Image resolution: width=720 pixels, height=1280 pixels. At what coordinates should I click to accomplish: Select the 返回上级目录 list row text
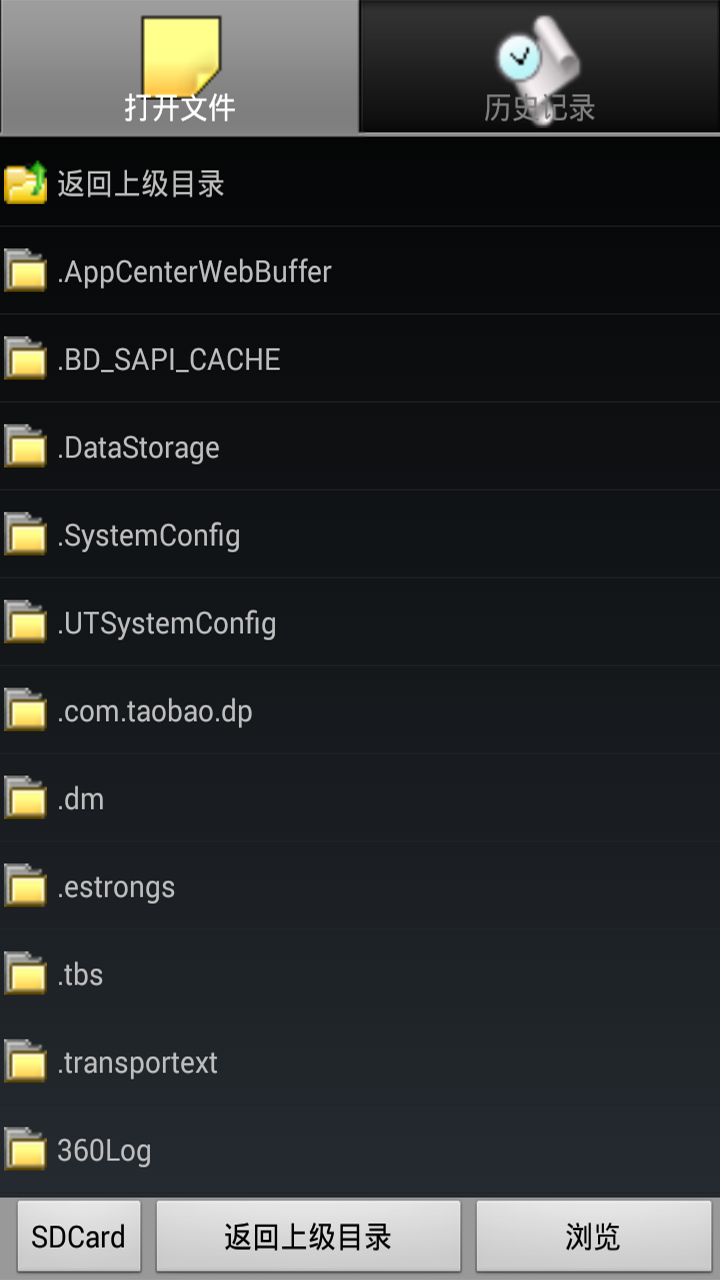tap(141, 184)
